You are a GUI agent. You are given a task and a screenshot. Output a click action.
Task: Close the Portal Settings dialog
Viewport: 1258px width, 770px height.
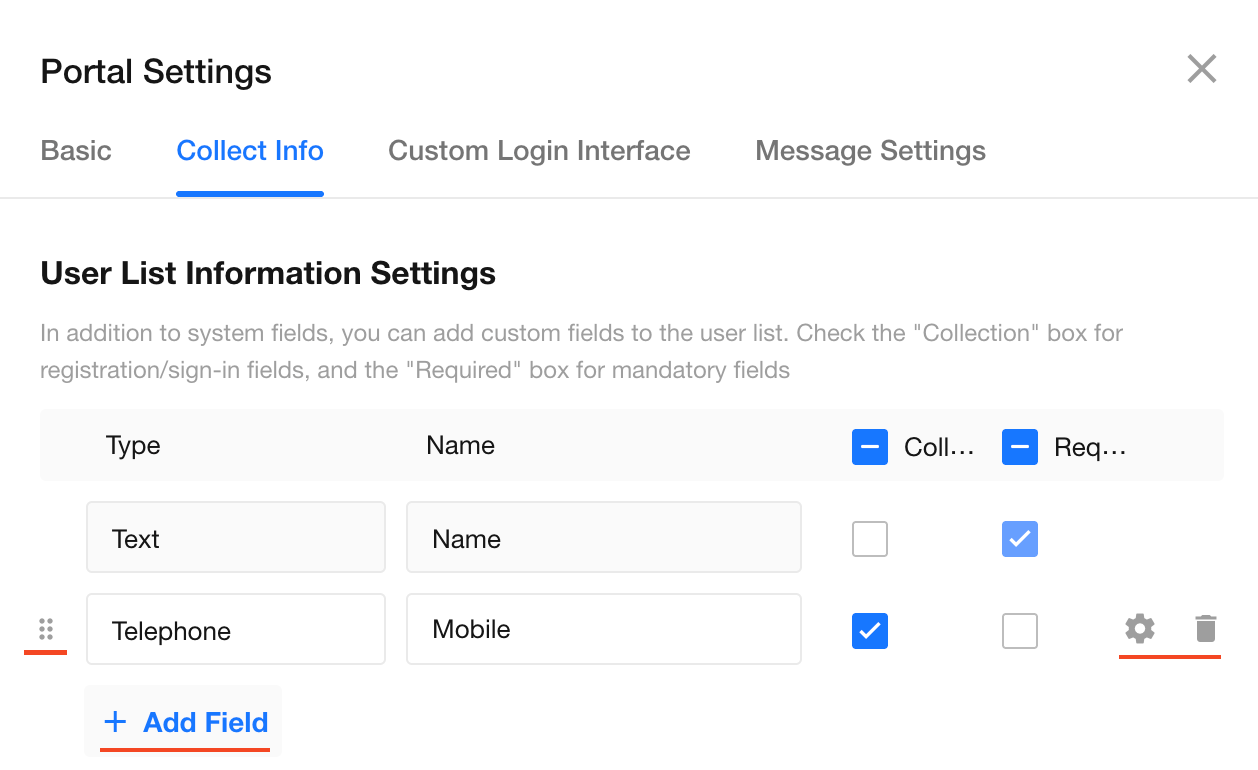tap(1201, 69)
